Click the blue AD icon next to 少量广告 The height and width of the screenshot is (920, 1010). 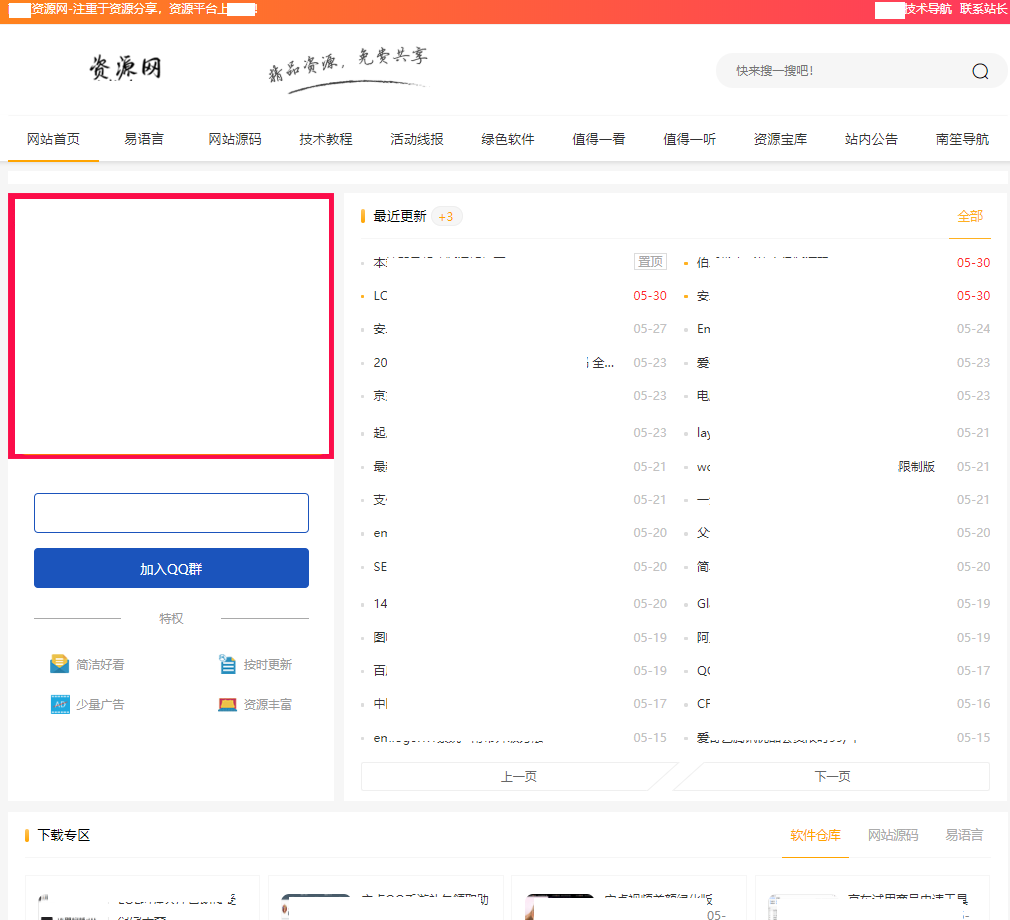pyautogui.click(x=59, y=704)
